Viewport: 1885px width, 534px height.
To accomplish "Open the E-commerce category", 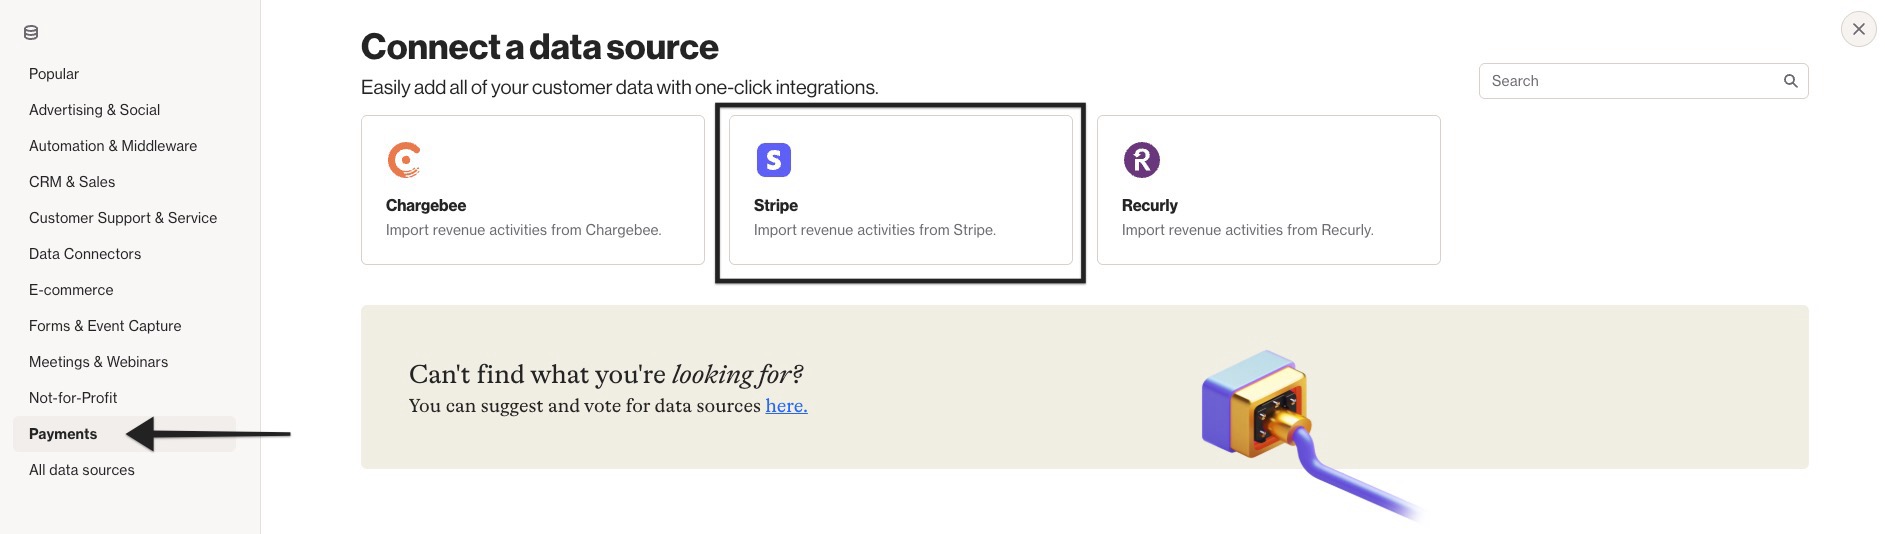I will [71, 290].
